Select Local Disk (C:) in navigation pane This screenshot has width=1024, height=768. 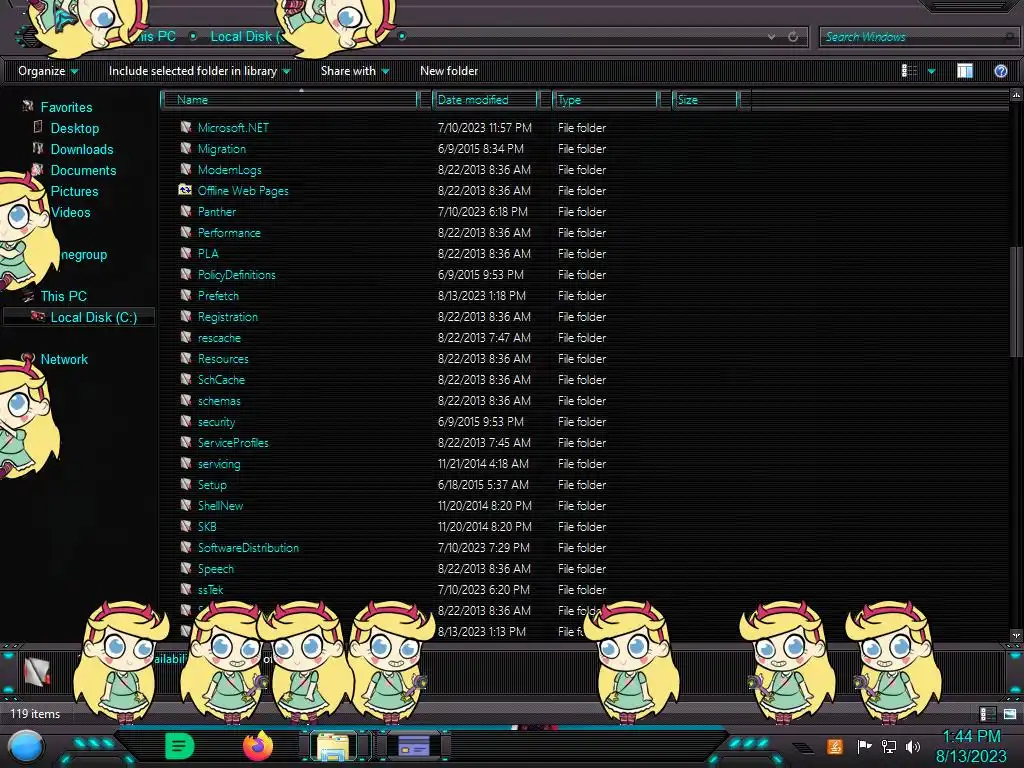(x=93, y=317)
